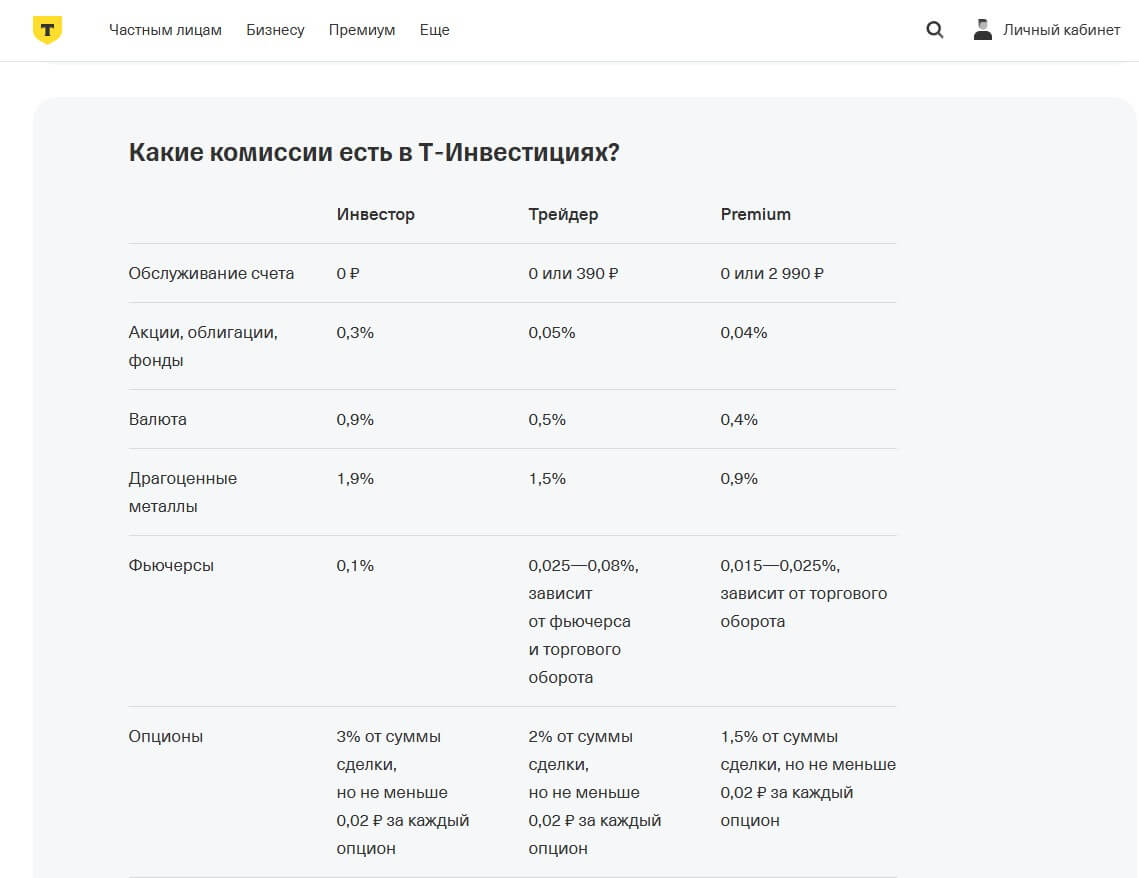Click the 0,9% metals Premium cell
This screenshot has height=878, width=1139.
point(739,479)
